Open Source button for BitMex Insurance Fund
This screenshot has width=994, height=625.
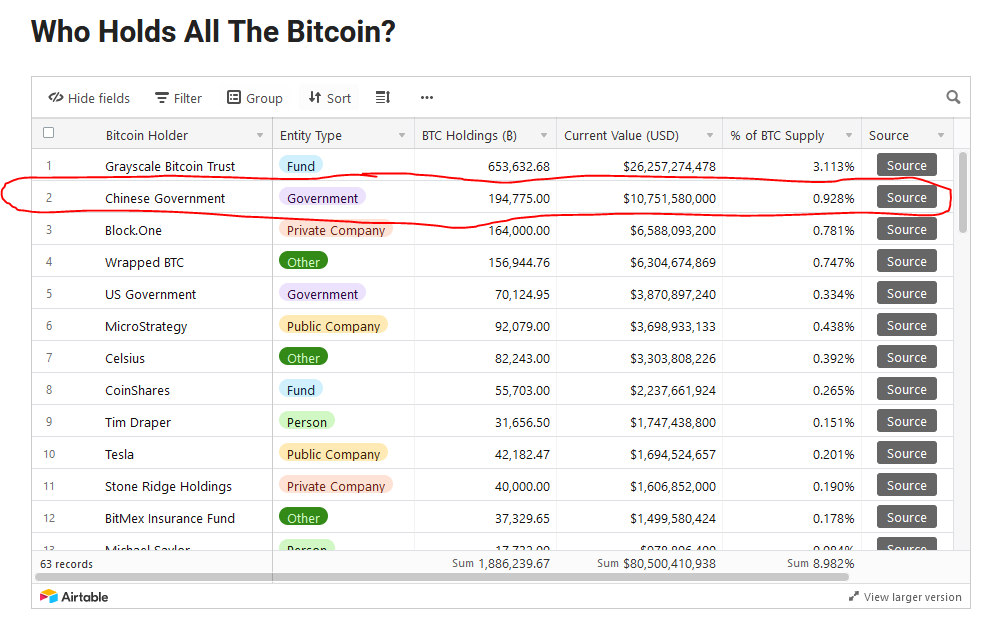pyautogui.click(x=907, y=517)
